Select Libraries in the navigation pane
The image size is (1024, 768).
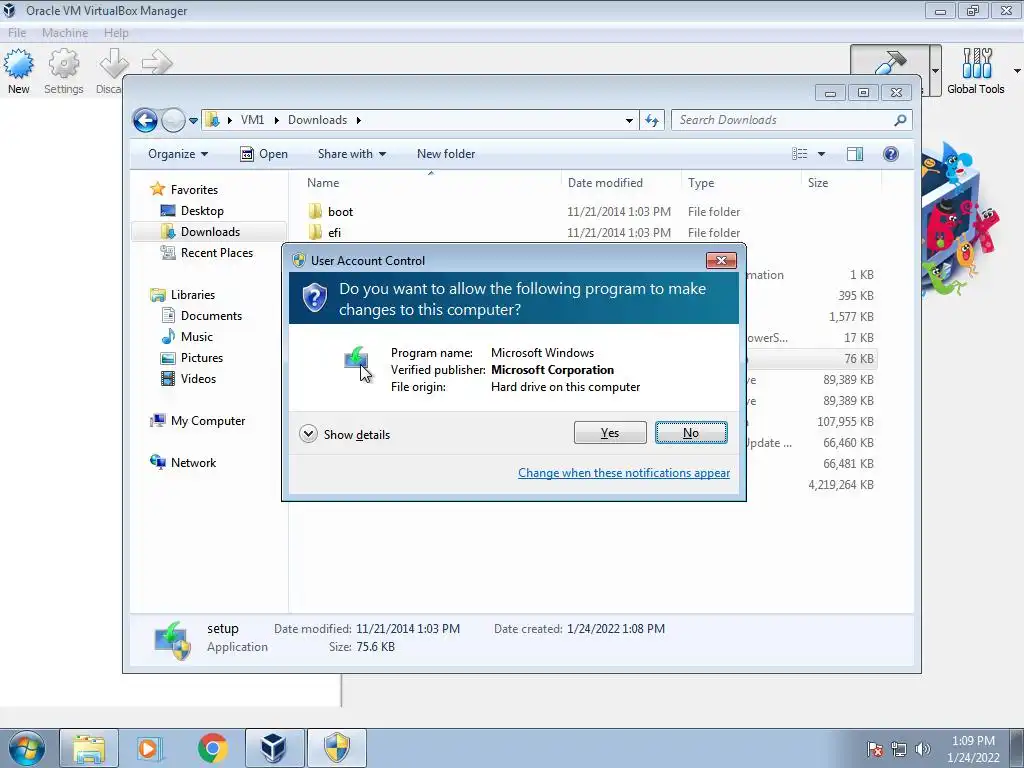tap(193, 295)
